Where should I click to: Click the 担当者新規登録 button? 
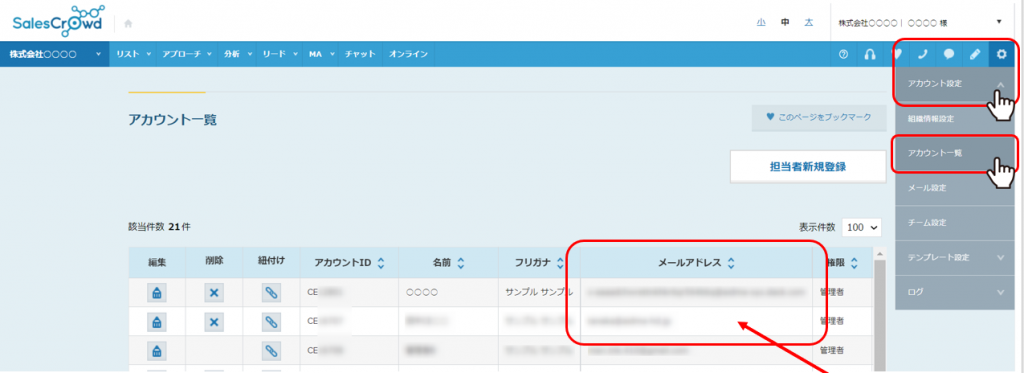coord(808,167)
